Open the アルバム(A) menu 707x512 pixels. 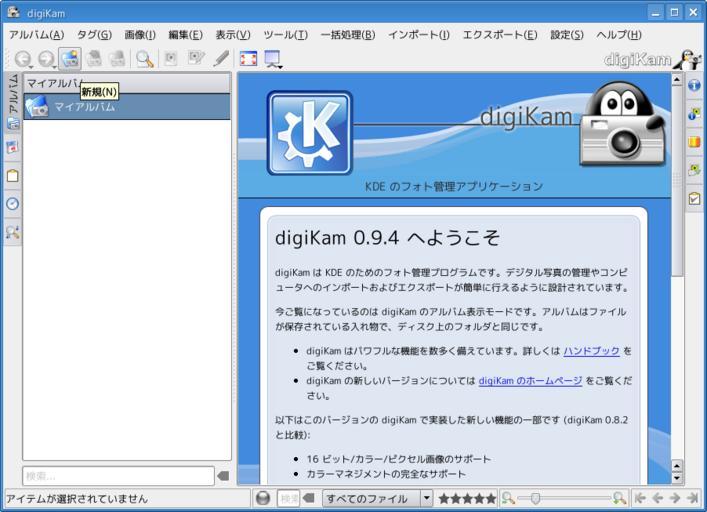click(36, 35)
